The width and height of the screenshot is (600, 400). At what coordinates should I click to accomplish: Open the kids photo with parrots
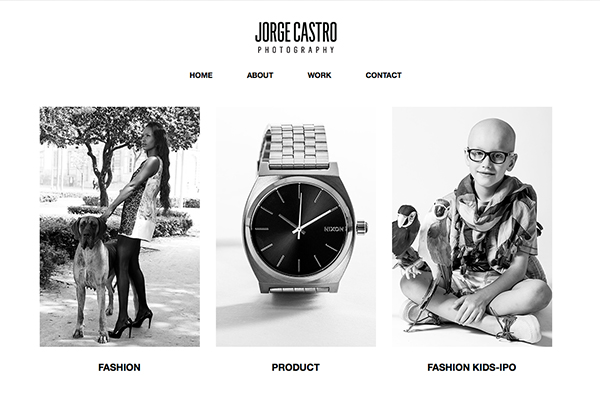(x=472, y=227)
